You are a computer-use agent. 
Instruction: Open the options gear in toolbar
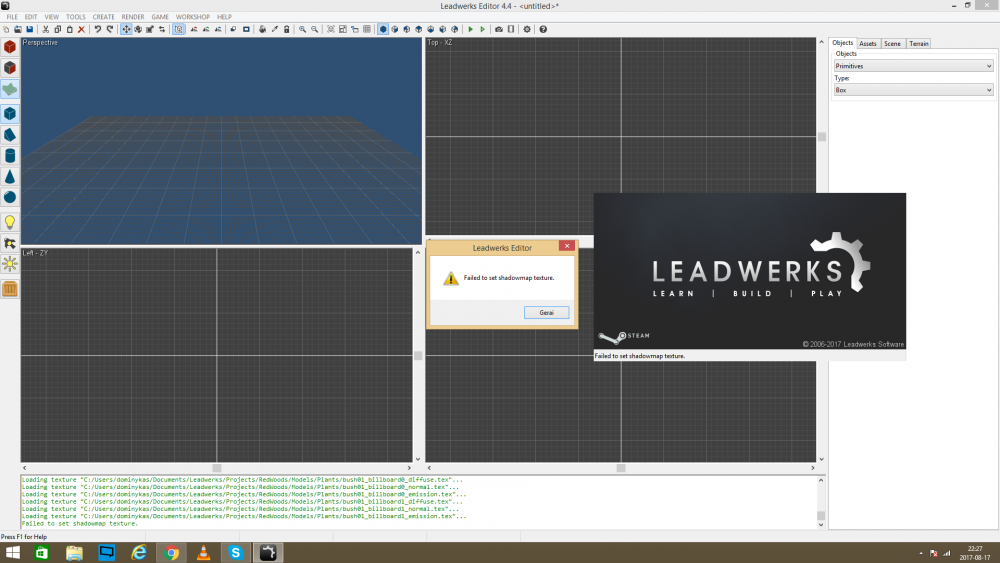pos(527,30)
